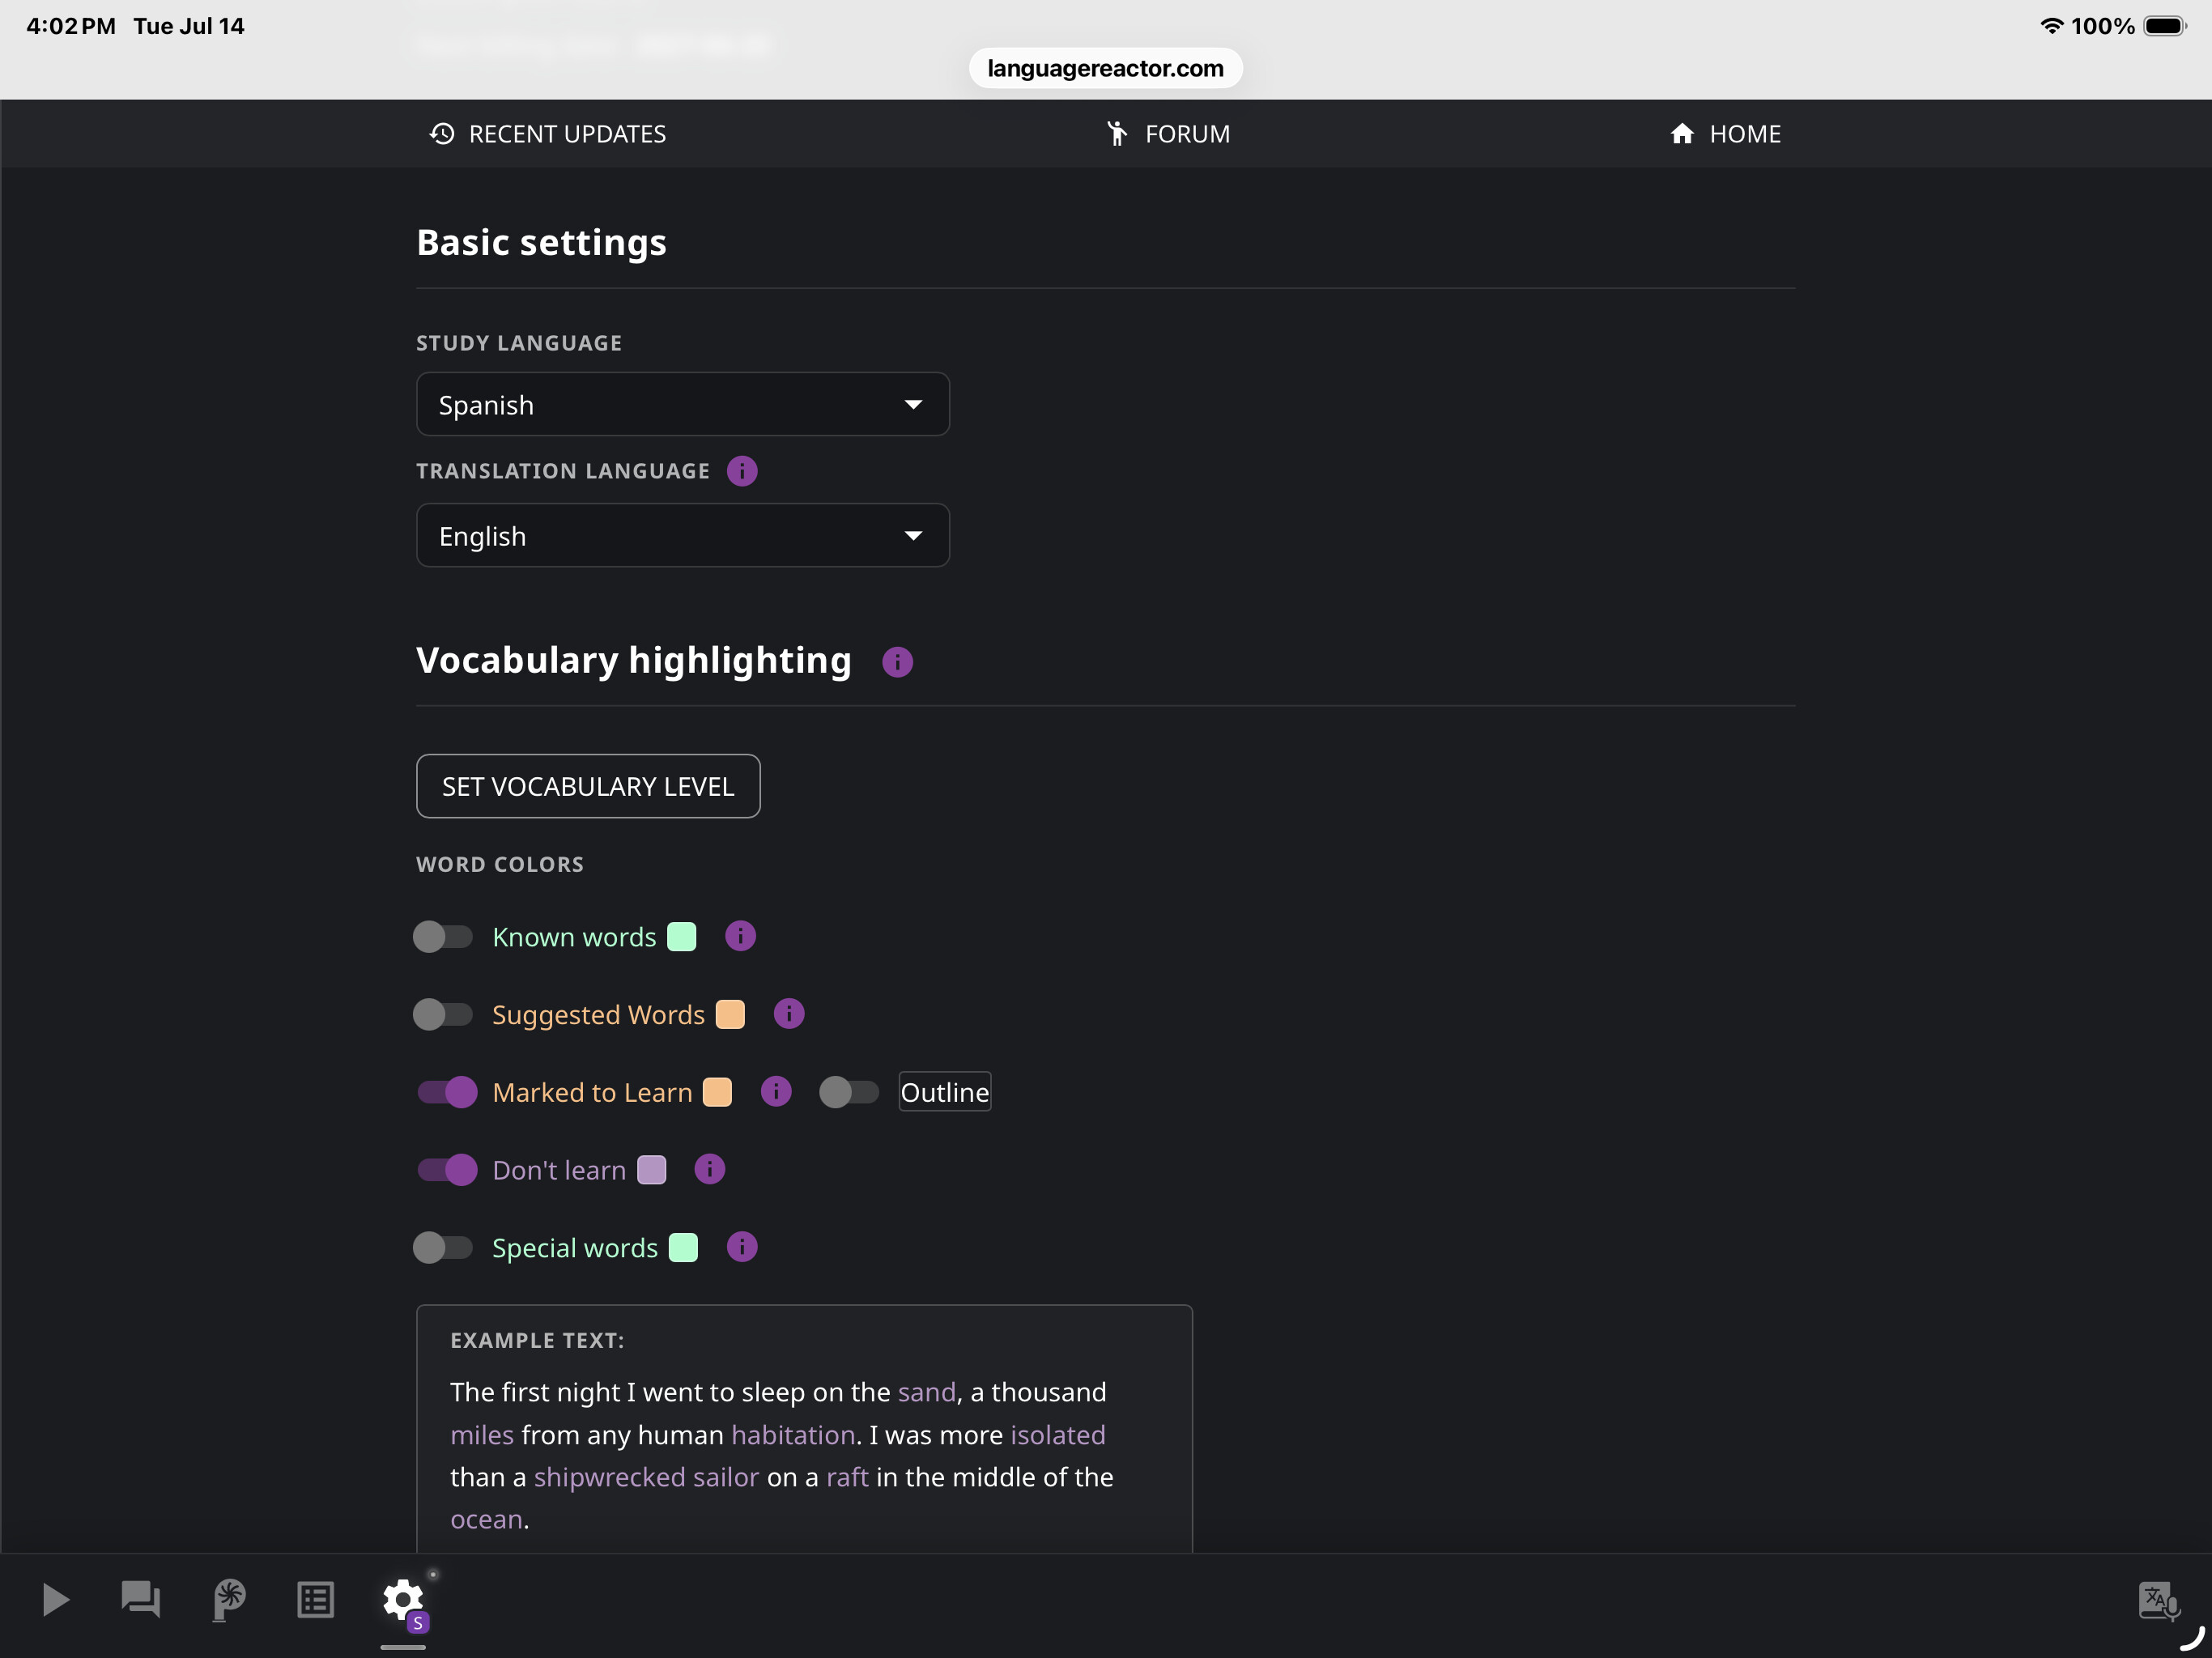
Task: Turn on the Outline toggle
Action: point(849,1092)
